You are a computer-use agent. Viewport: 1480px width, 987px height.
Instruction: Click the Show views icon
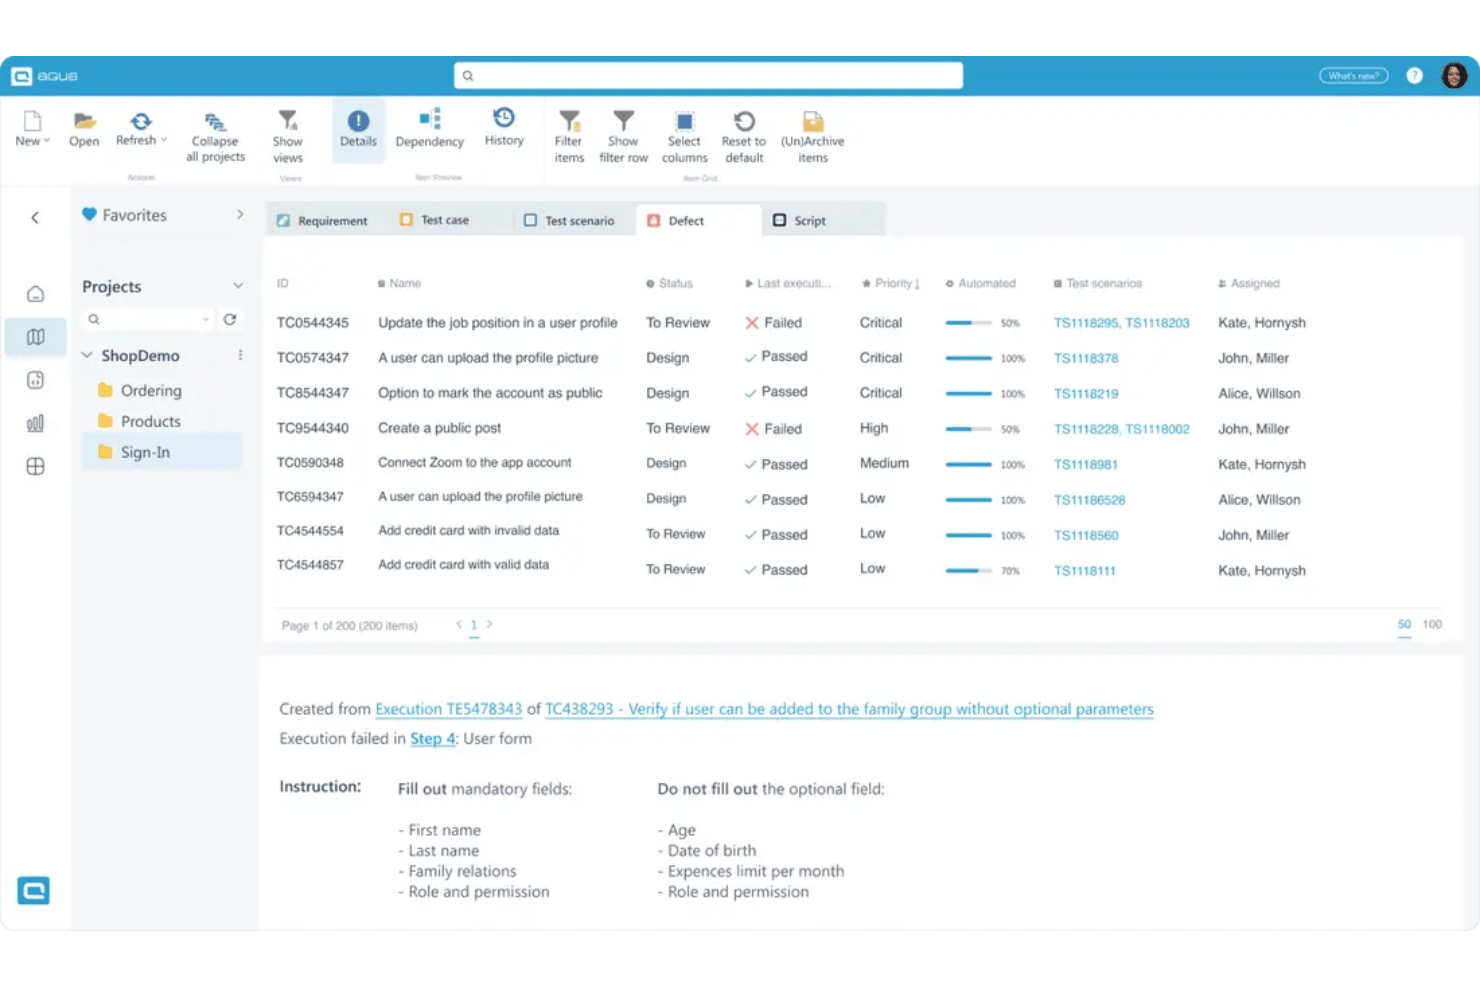[x=288, y=121]
